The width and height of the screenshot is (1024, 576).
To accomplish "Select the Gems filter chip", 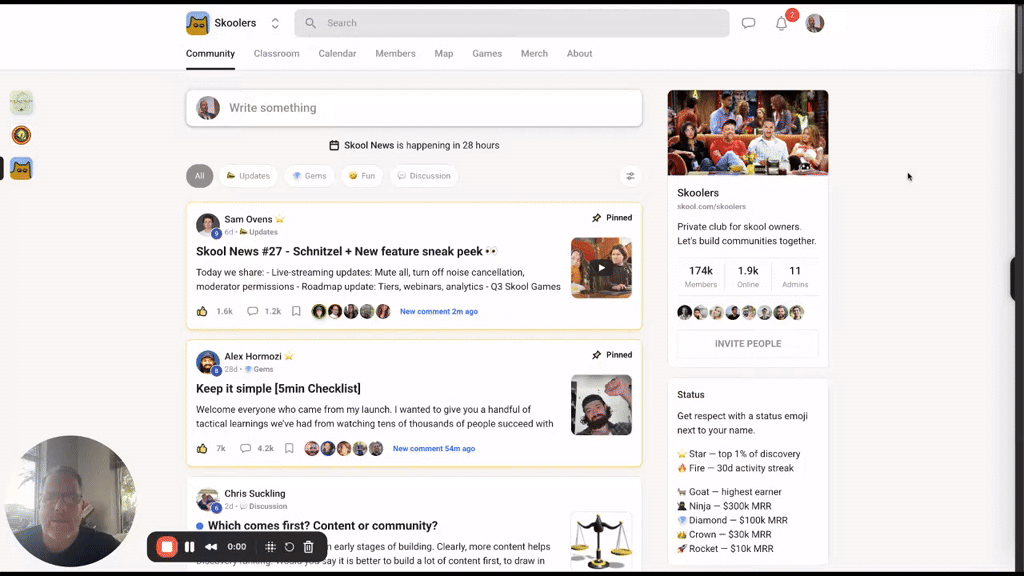I will pos(310,176).
